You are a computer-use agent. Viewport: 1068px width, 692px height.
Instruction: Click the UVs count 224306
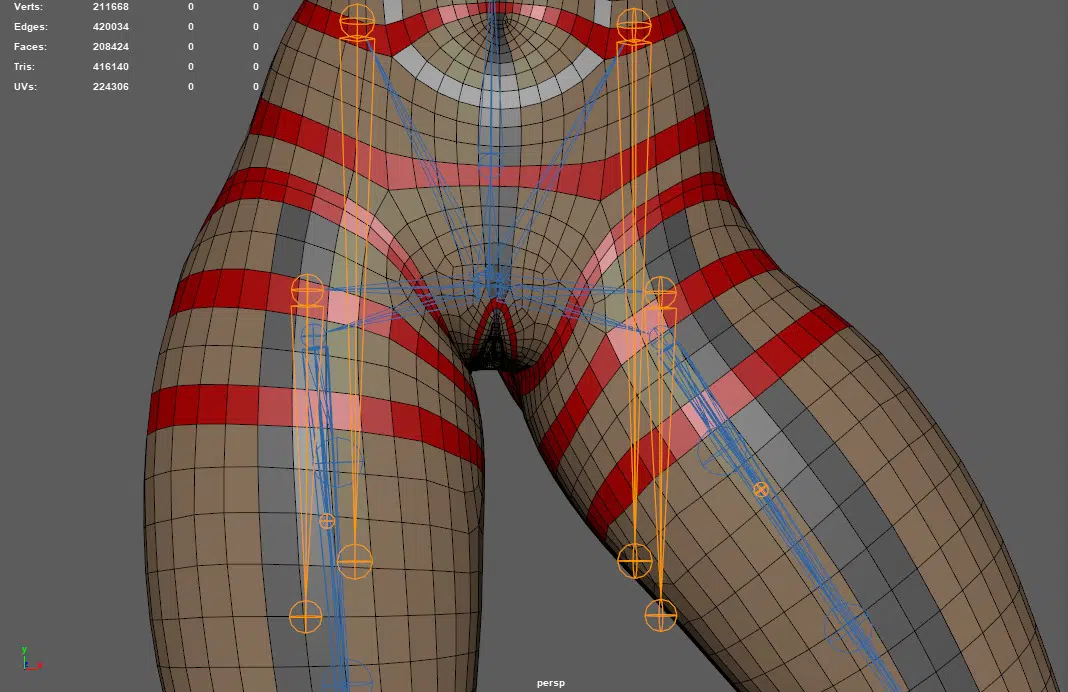click(110, 86)
